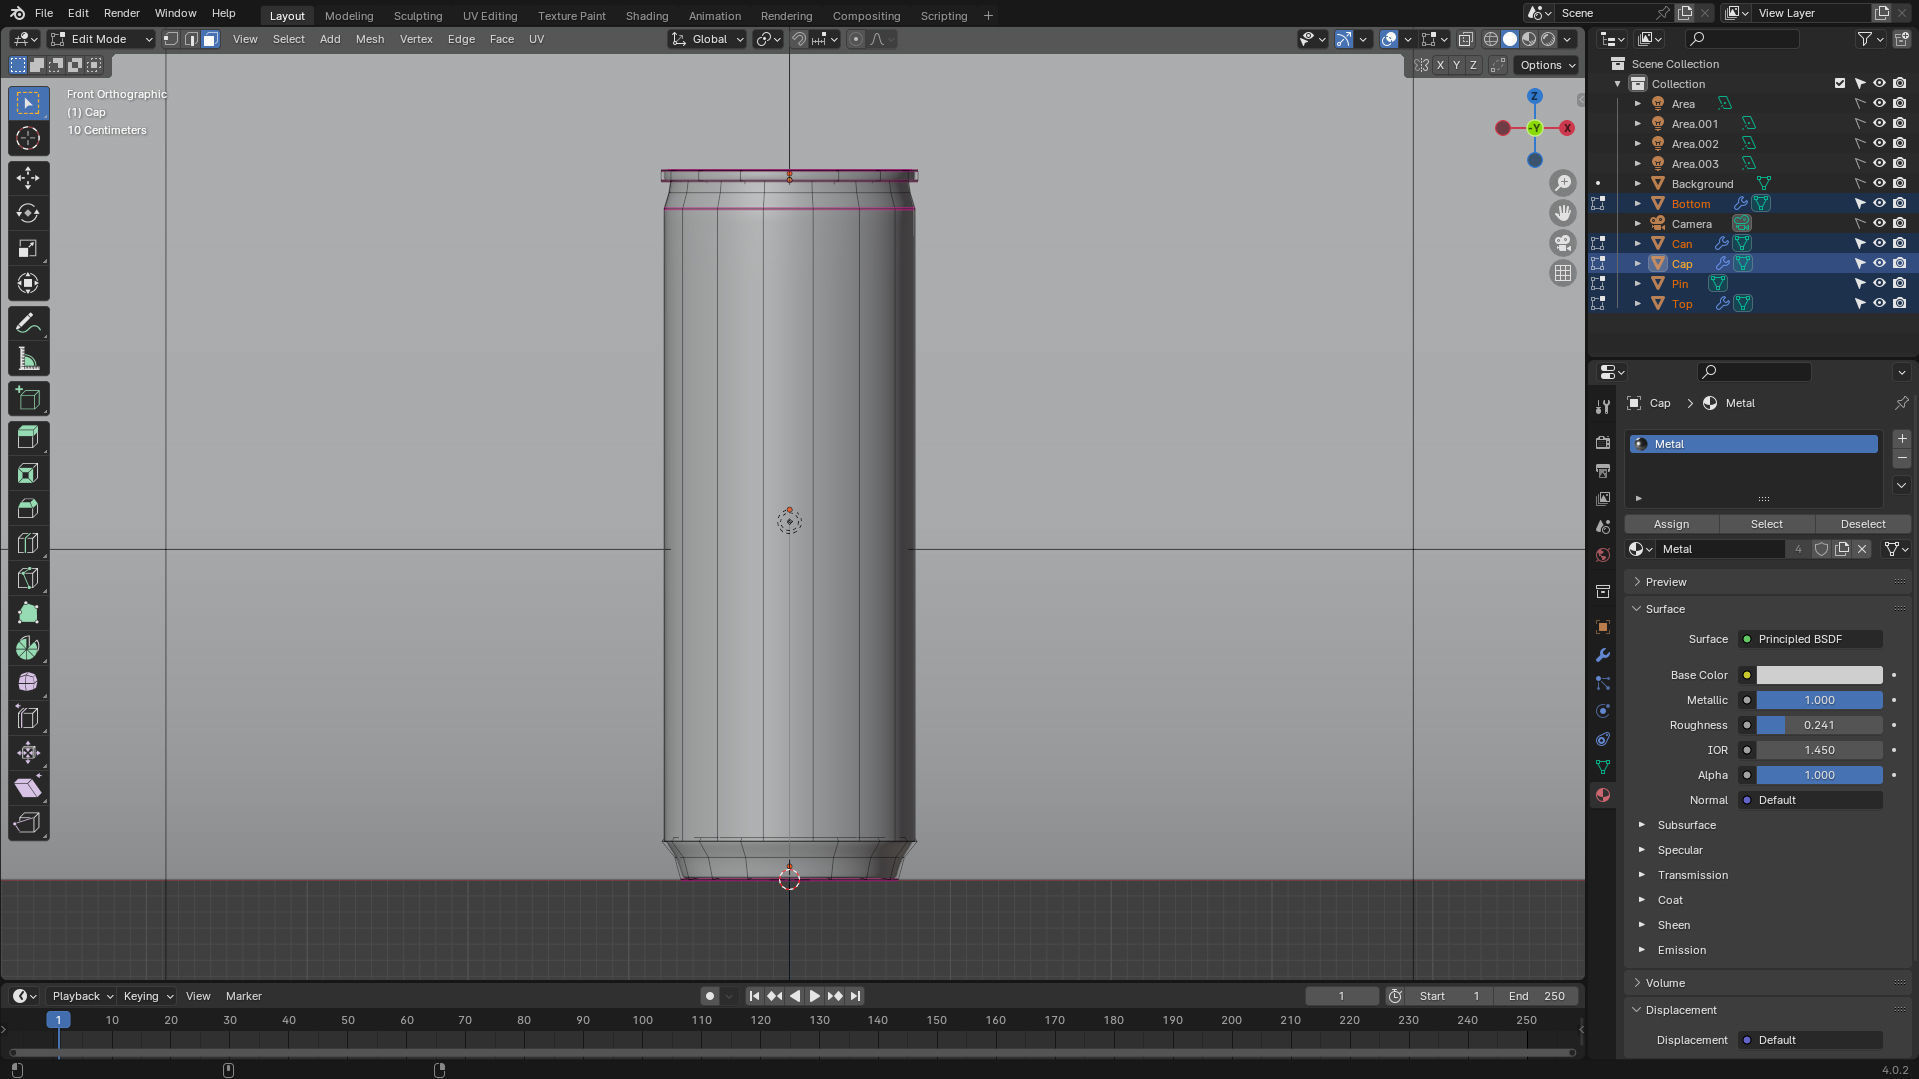Screen dimensions: 1919x1079
Task: Select the Scale tool
Action: pyautogui.click(x=28, y=248)
